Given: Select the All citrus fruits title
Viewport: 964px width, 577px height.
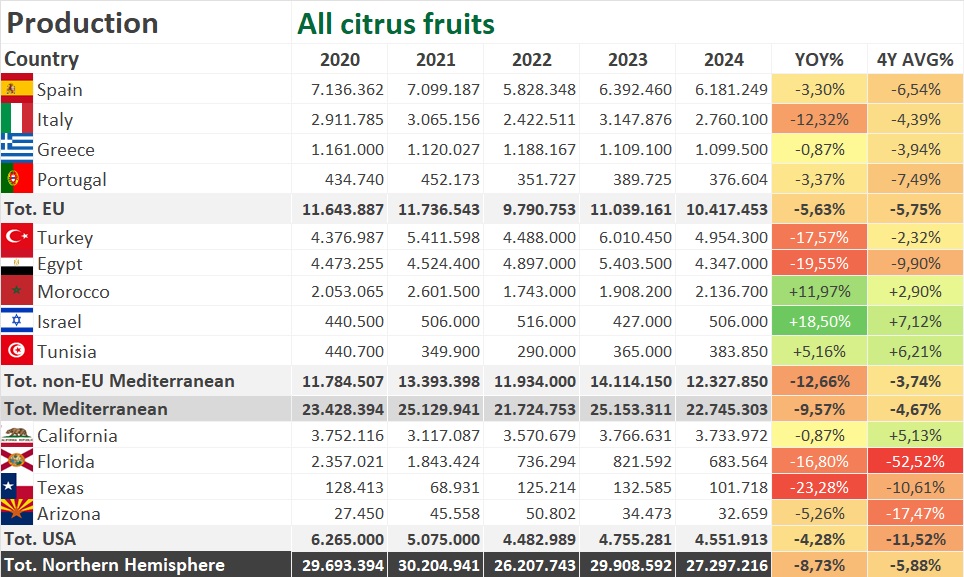Looking at the screenshot, I should [396, 22].
